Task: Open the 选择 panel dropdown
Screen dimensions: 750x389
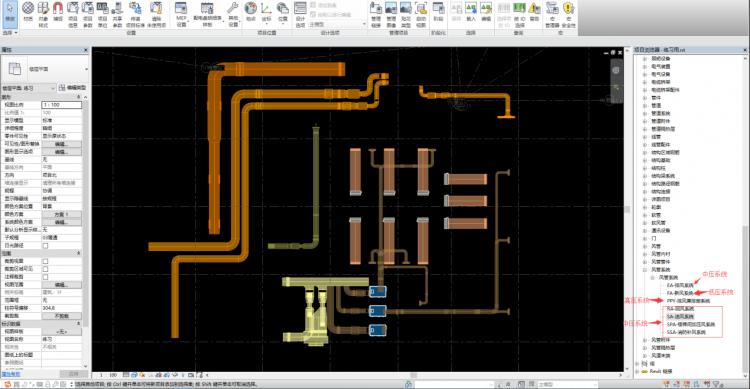Action: point(10,33)
